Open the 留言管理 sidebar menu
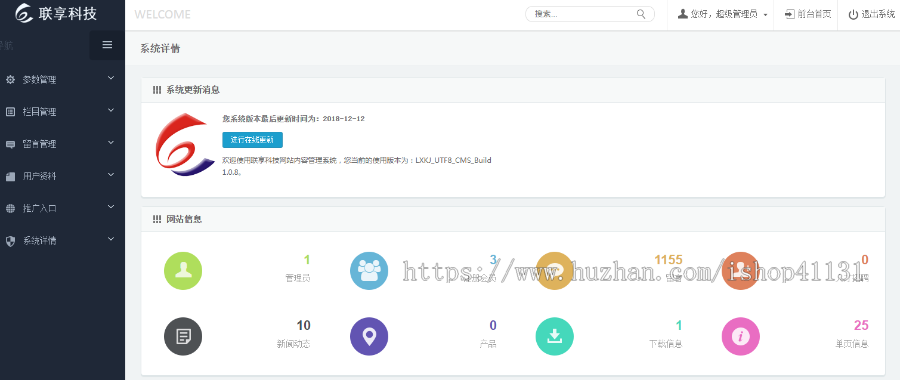The width and height of the screenshot is (900, 380). (x=62, y=144)
